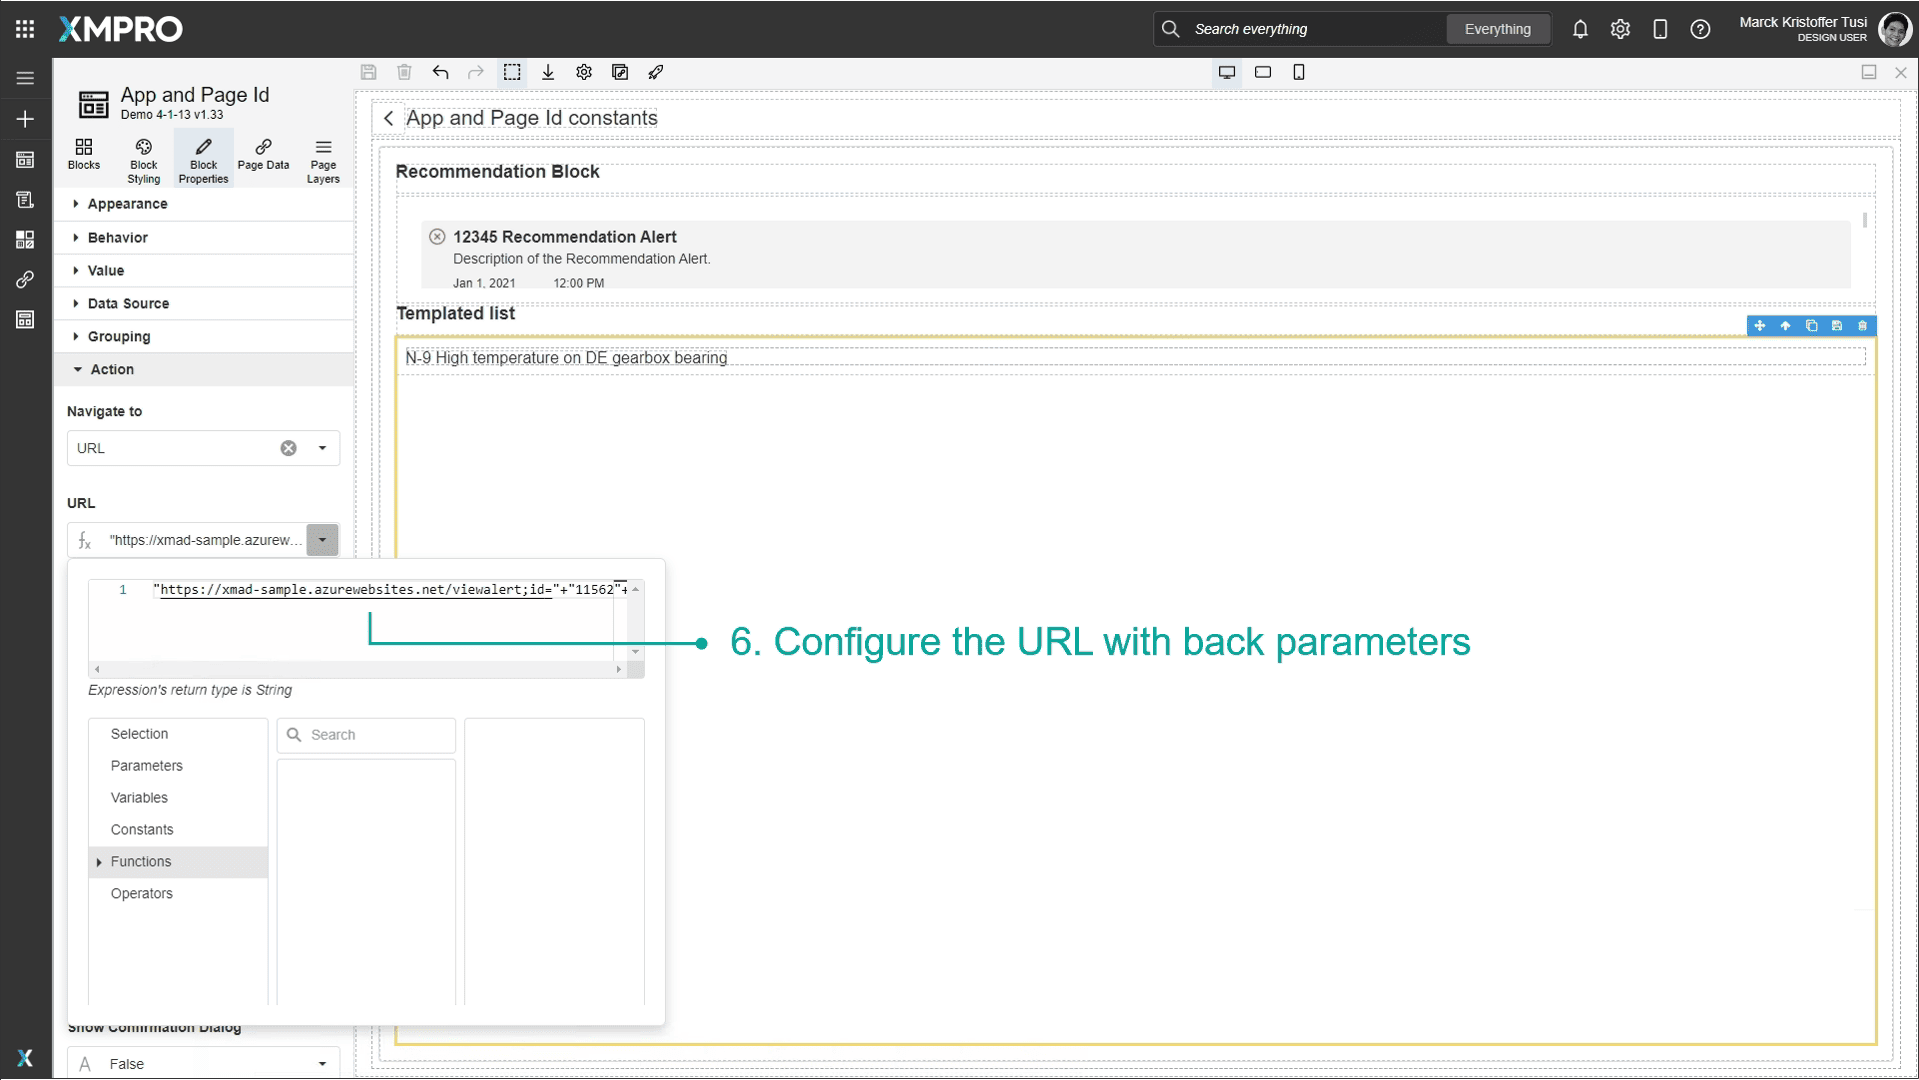The image size is (1919, 1080).
Task: Open the Everything search filter menu
Action: coord(1497,29)
